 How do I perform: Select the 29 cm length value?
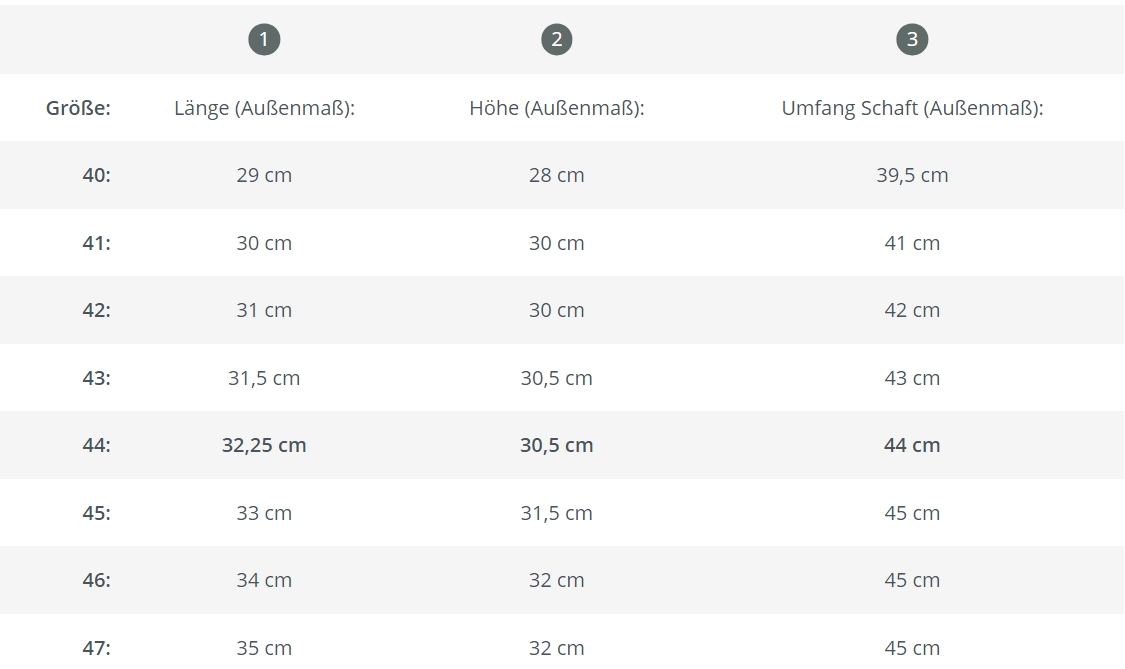click(x=264, y=175)
